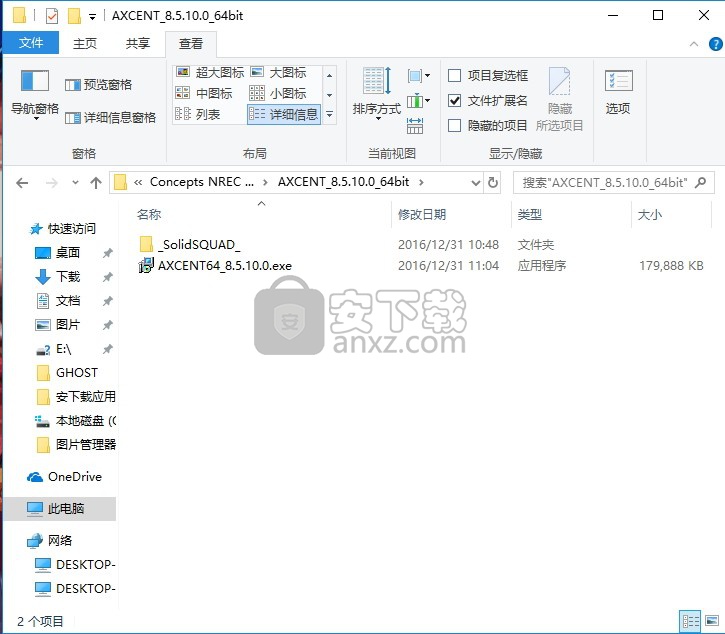Open Sort by (排序方式) menu
Image resolution: width=725 pixels, height=634 pixels.
click(377, 94)
